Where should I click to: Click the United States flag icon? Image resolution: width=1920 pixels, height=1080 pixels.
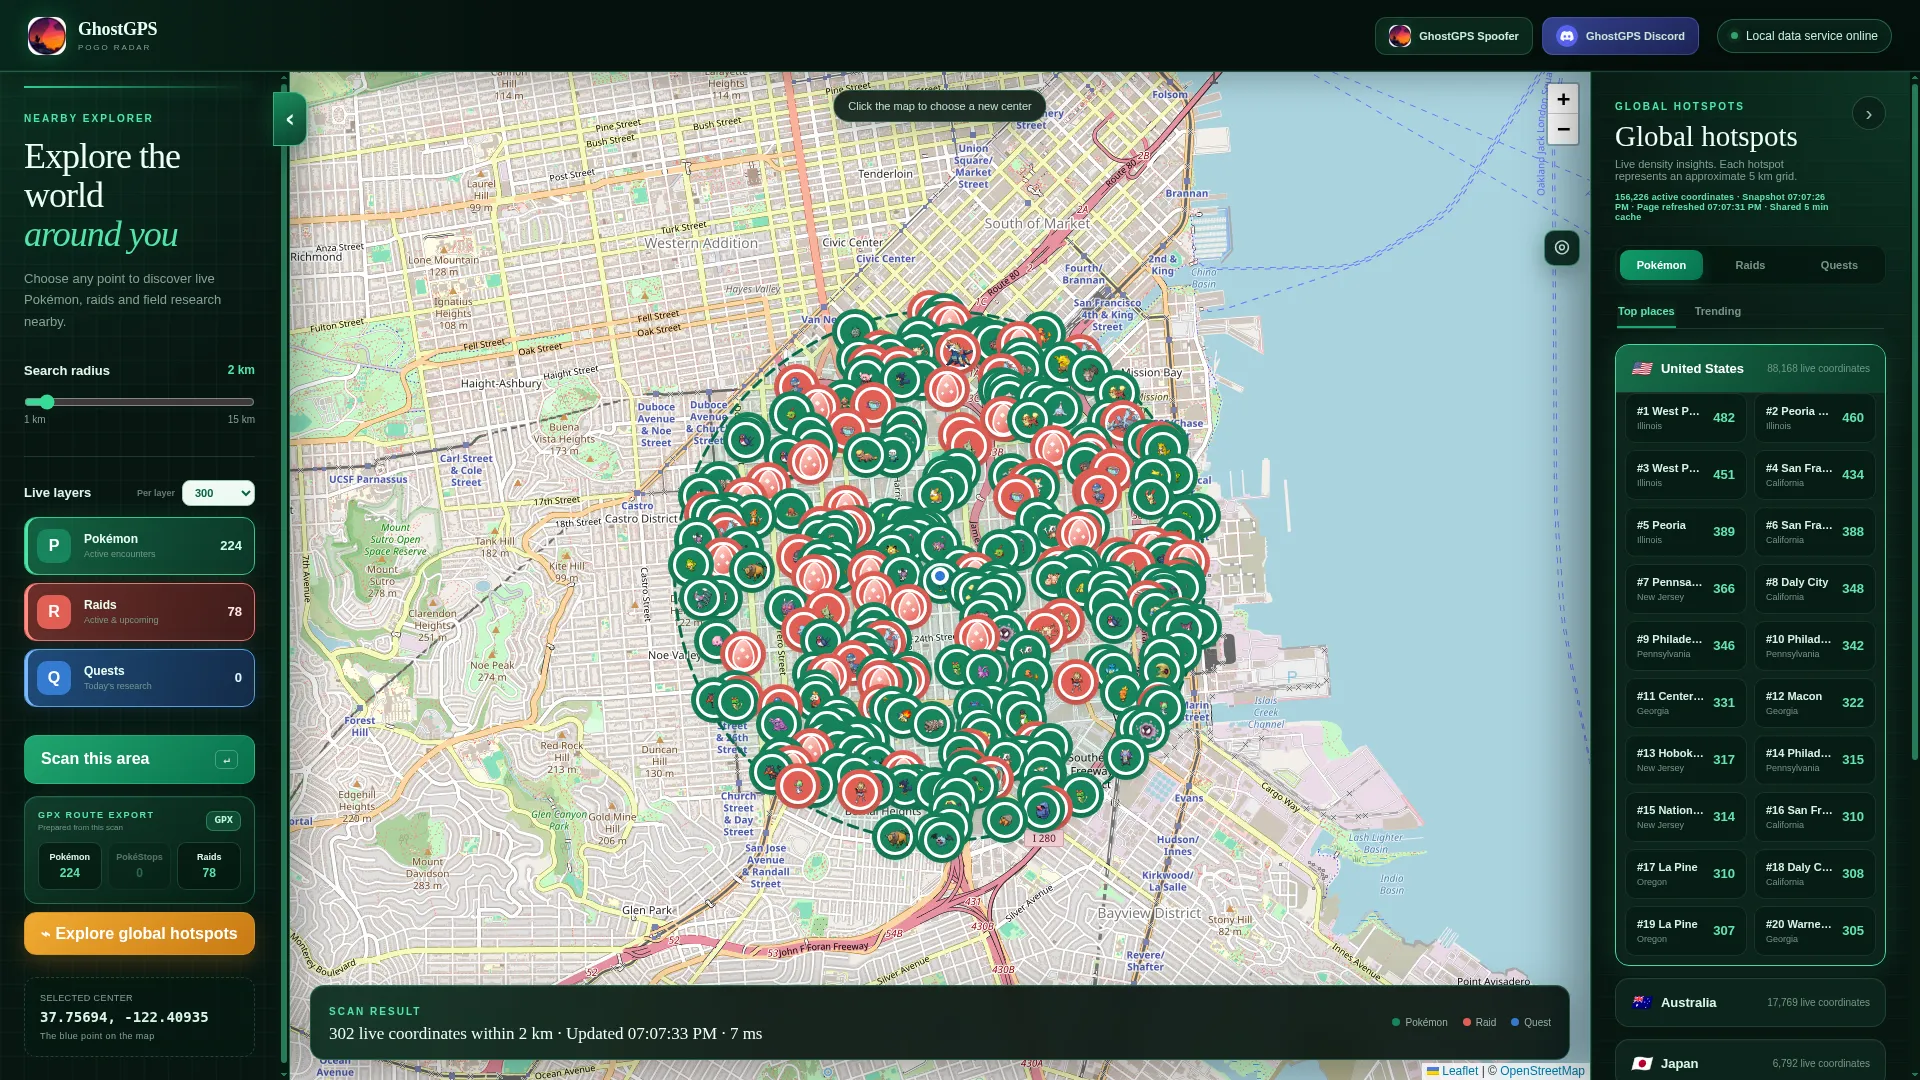[x=1642, y=369]
